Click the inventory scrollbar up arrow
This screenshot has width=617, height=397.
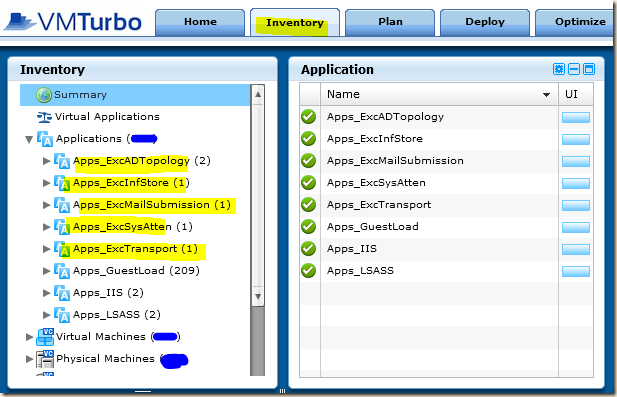click(x=258, y=94)
